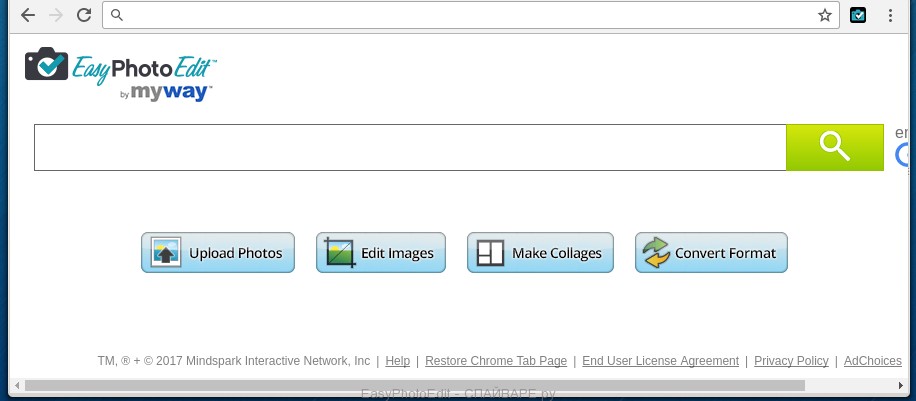Open the Privacy Policy link
The width and height of the screenshot is (916, 401).
pos(791,361)
